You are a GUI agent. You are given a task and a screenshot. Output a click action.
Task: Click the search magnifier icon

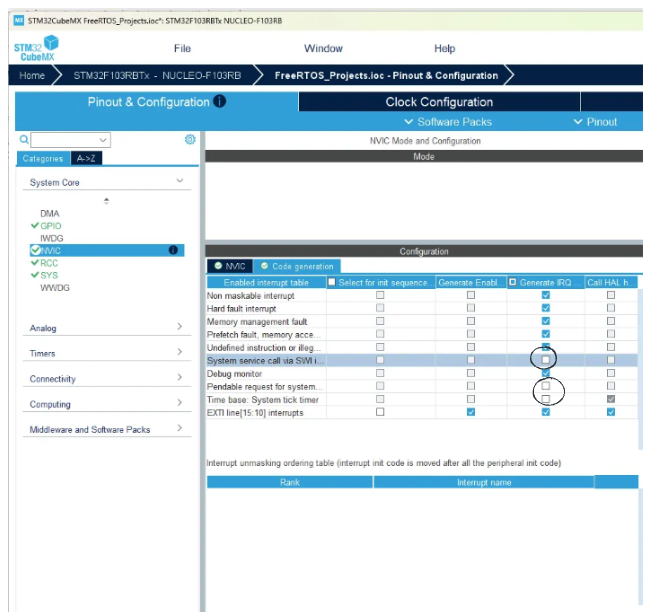[24, 139]
